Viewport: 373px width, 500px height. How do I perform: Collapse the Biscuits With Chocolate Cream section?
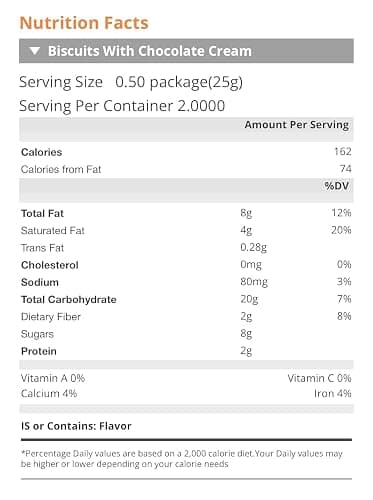[x=186, y=51]
